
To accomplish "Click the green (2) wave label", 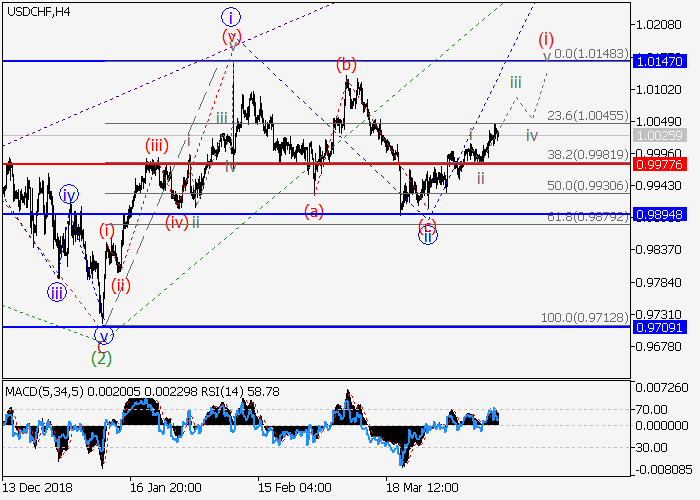I will 102,356.
